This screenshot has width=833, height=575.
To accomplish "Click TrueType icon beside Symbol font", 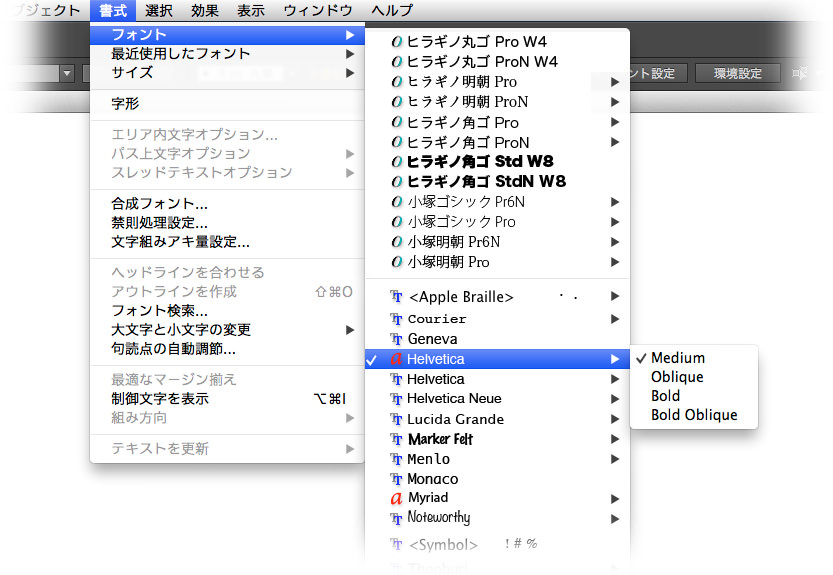I will click(396, 544).
